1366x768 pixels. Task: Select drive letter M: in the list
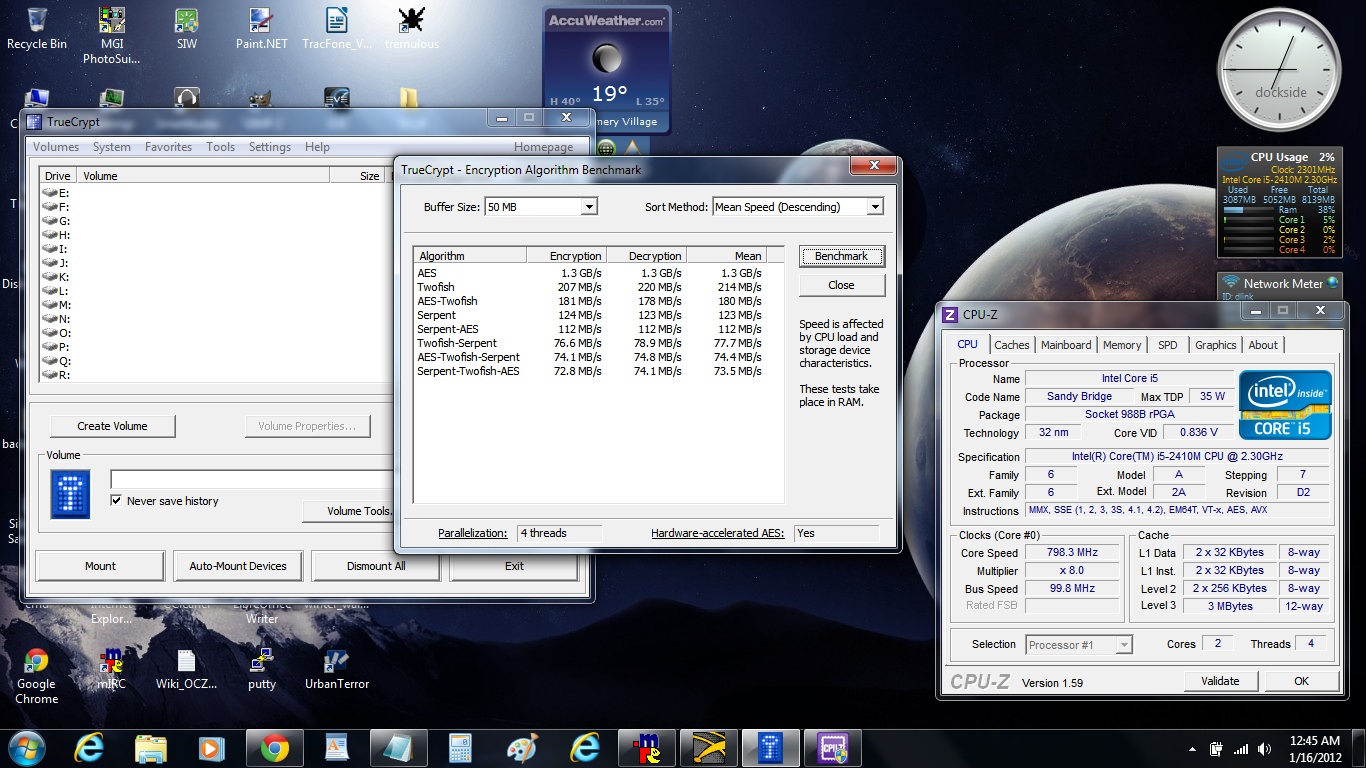click(64, 305)
